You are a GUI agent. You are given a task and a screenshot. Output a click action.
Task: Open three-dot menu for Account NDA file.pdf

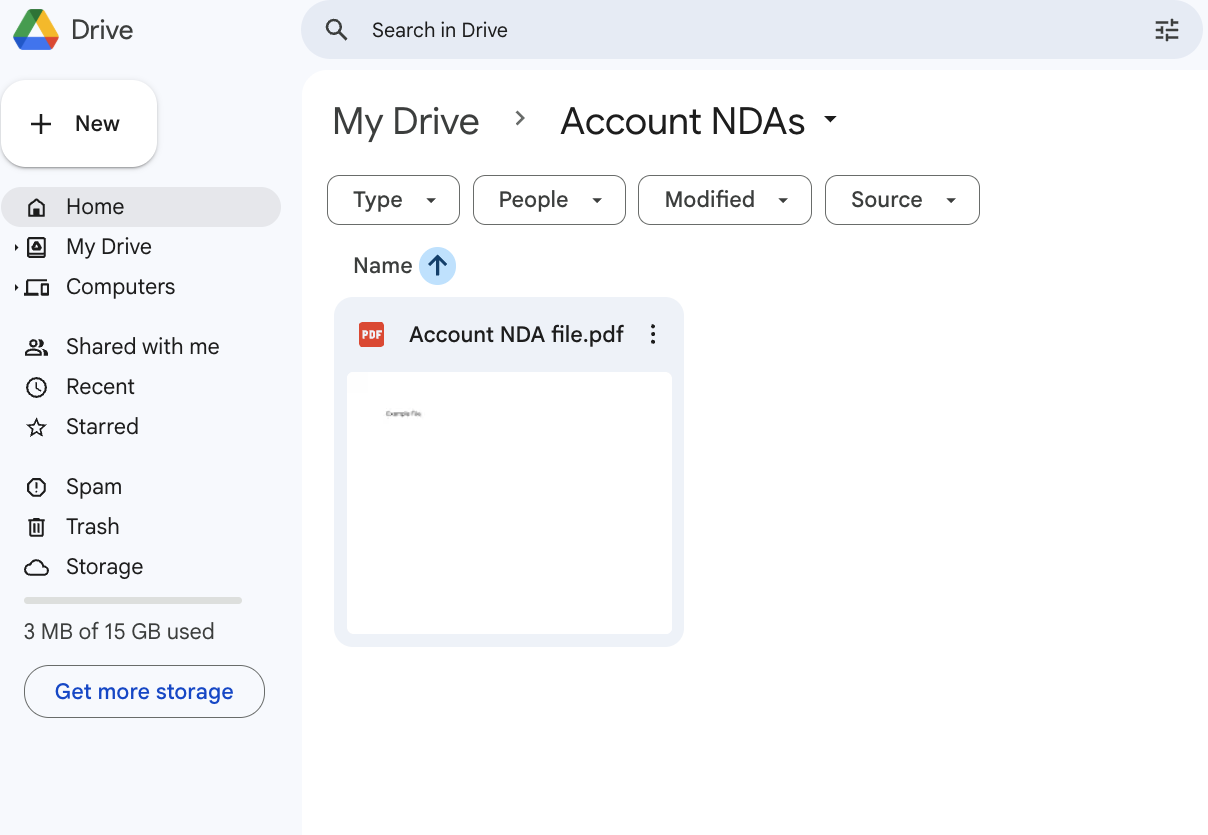tap(653, 334)
